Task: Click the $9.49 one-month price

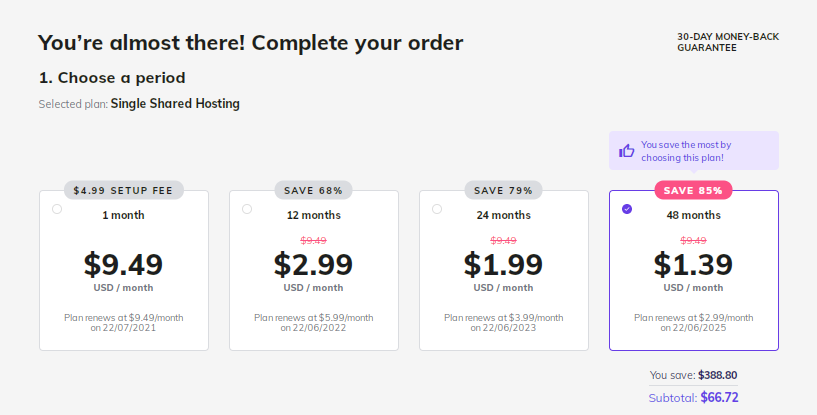Action: point(123,264)
